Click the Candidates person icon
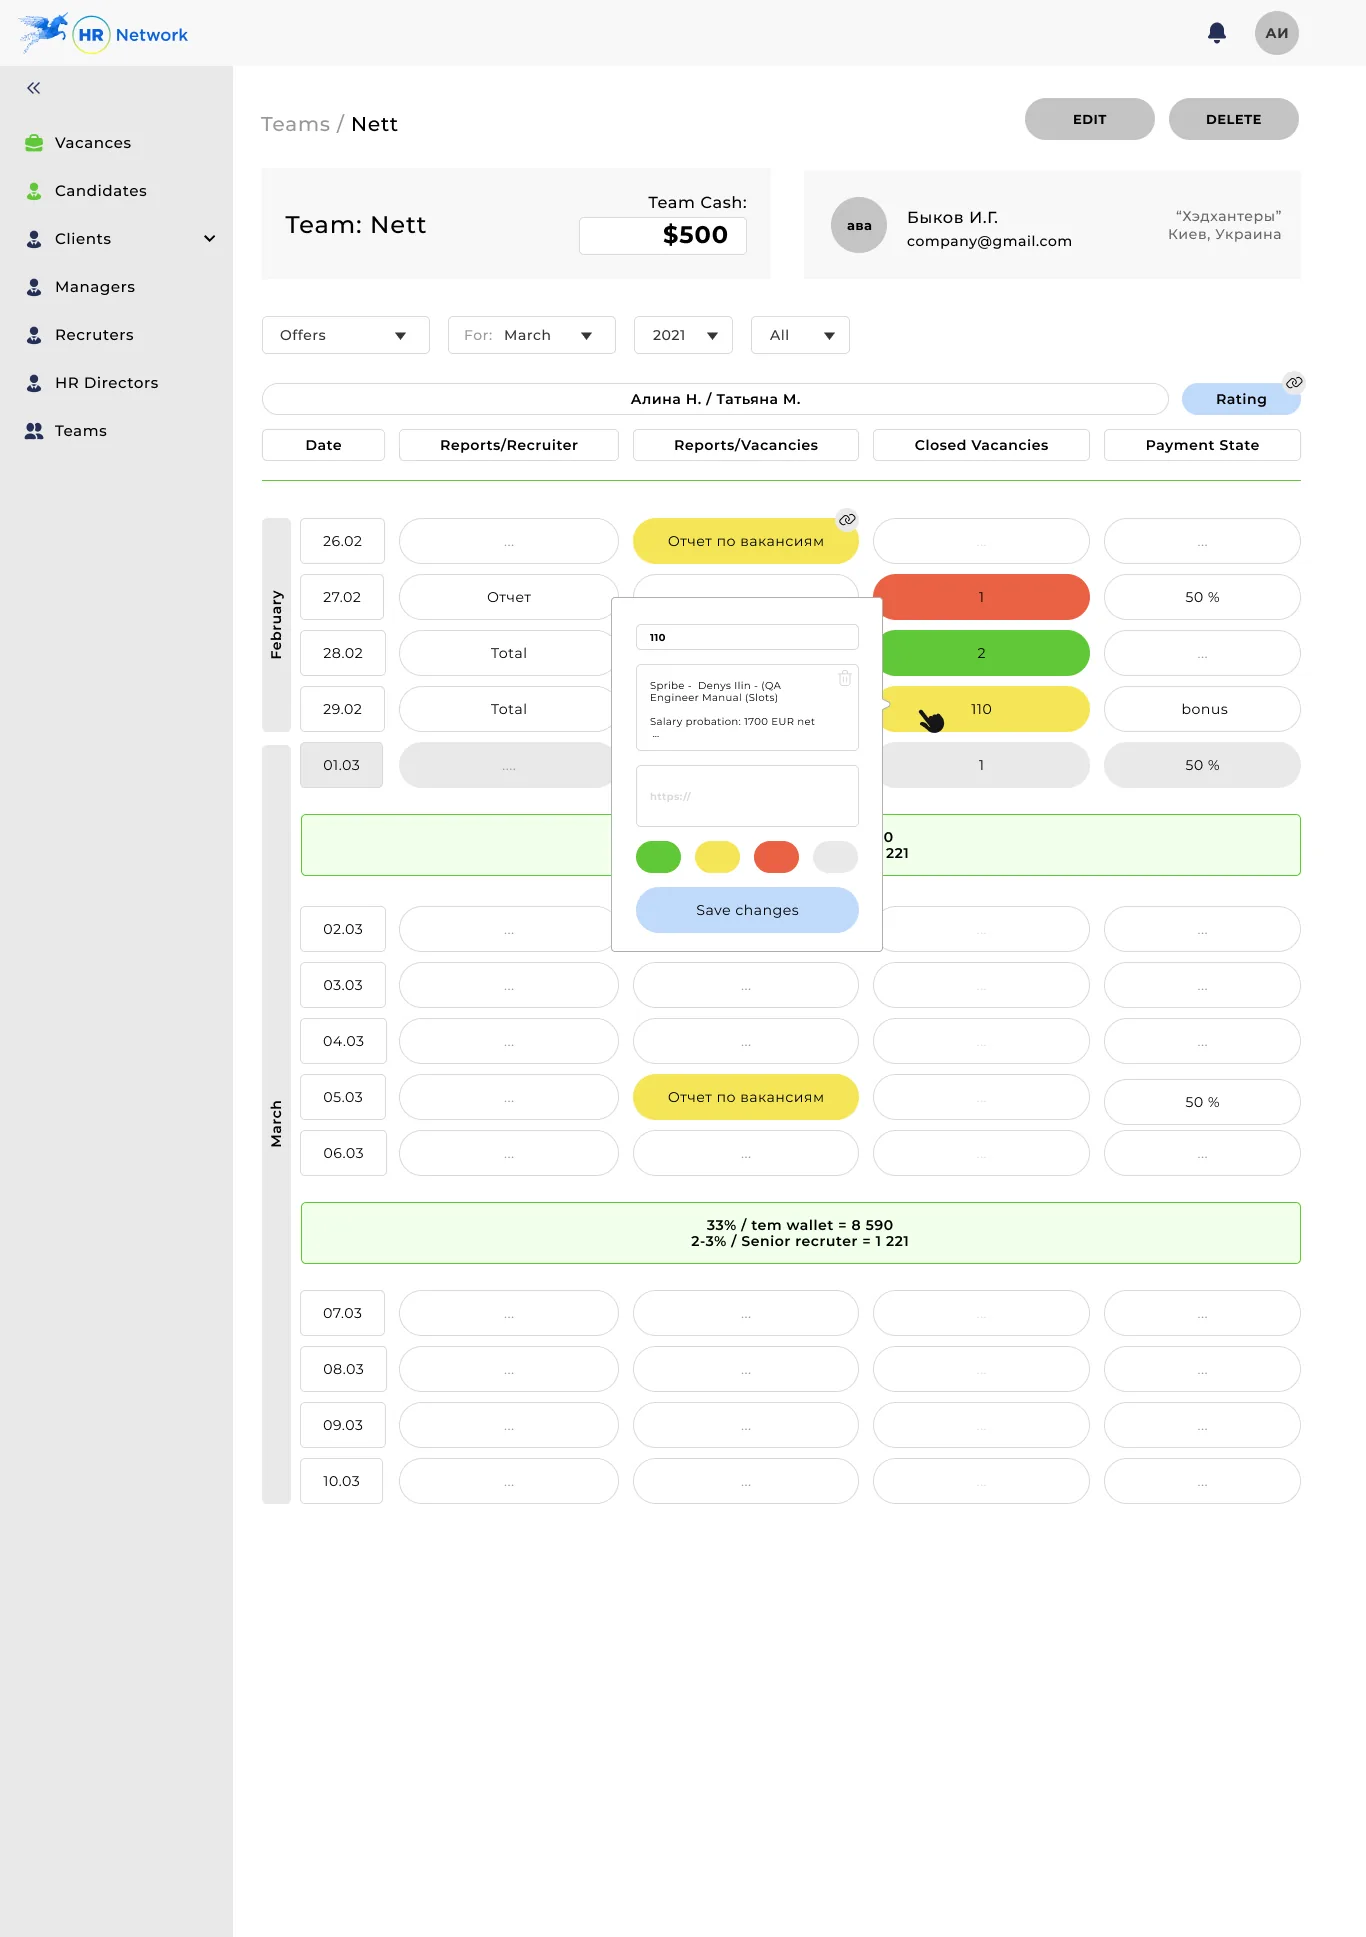 [x=34, y=191]
